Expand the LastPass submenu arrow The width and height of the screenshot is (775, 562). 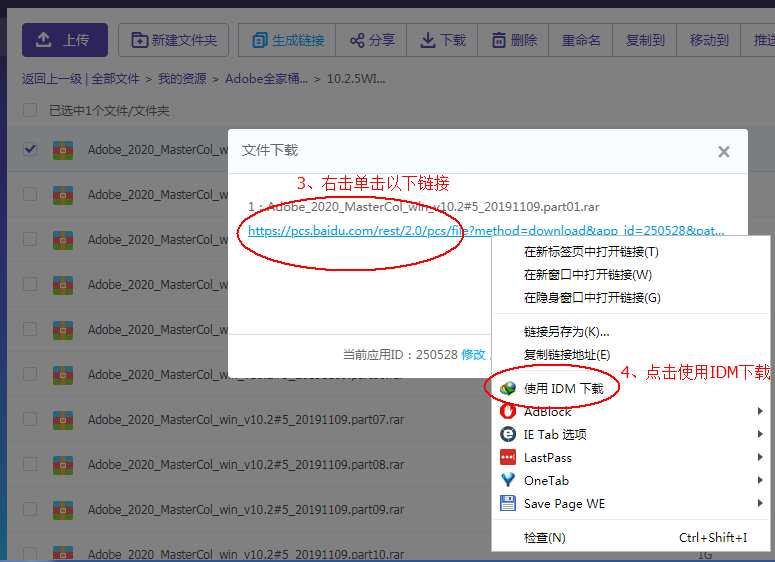760,457
